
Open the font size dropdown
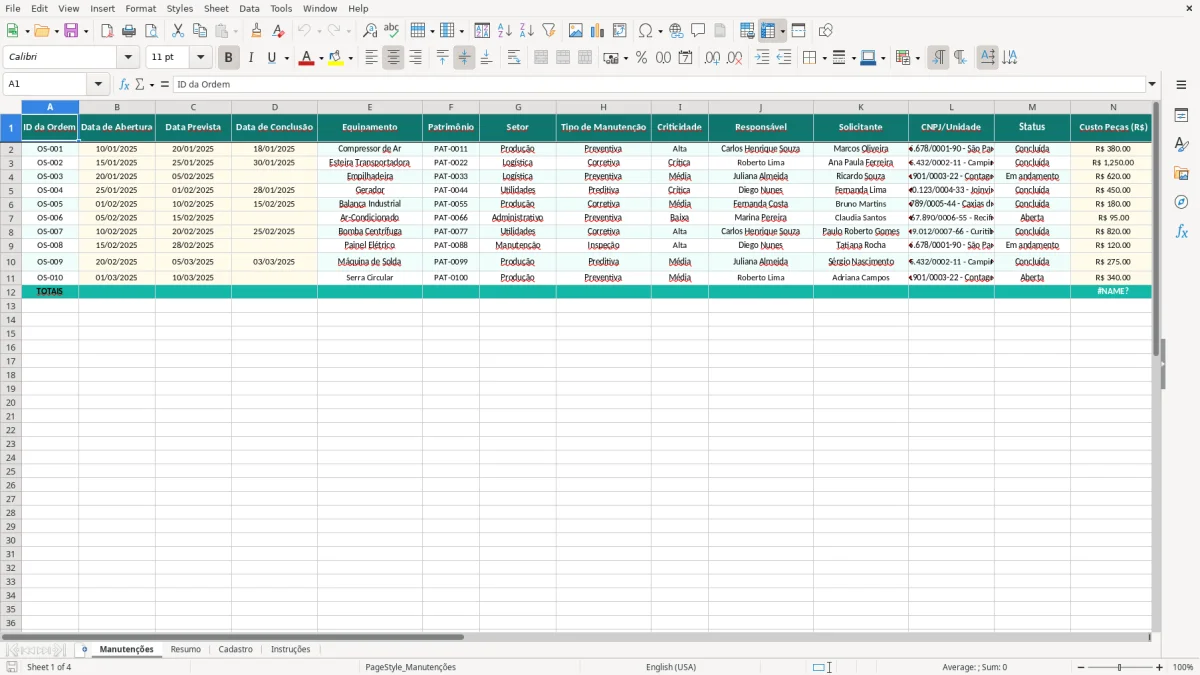pos(200,58)
